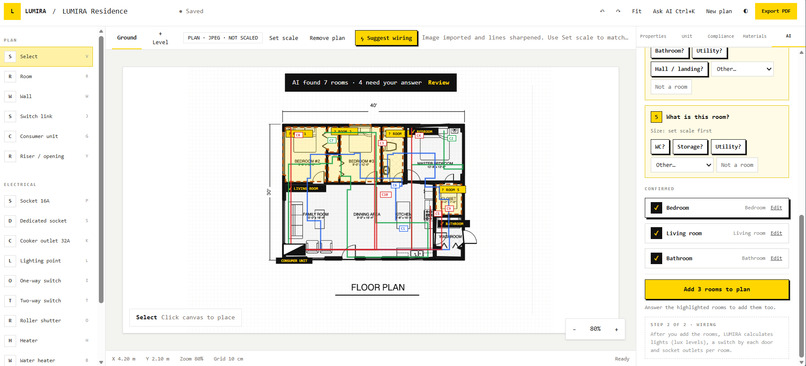Image resolution: width=806 pixels, height=366 pixels.
Task: Uncheck the Bathroom confirmed checkbox
Action: click(656, 258)
